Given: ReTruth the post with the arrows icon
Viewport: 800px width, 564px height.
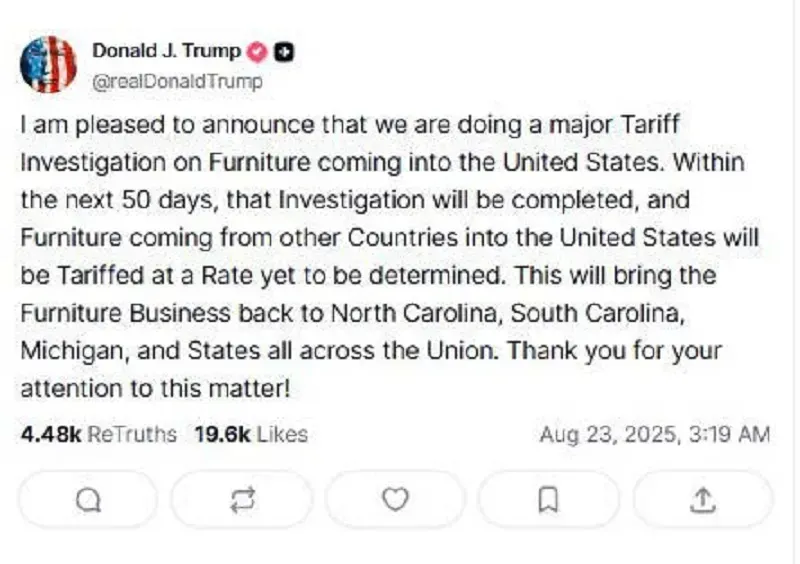Looking at the screenshot, I should tap(242, 500).
